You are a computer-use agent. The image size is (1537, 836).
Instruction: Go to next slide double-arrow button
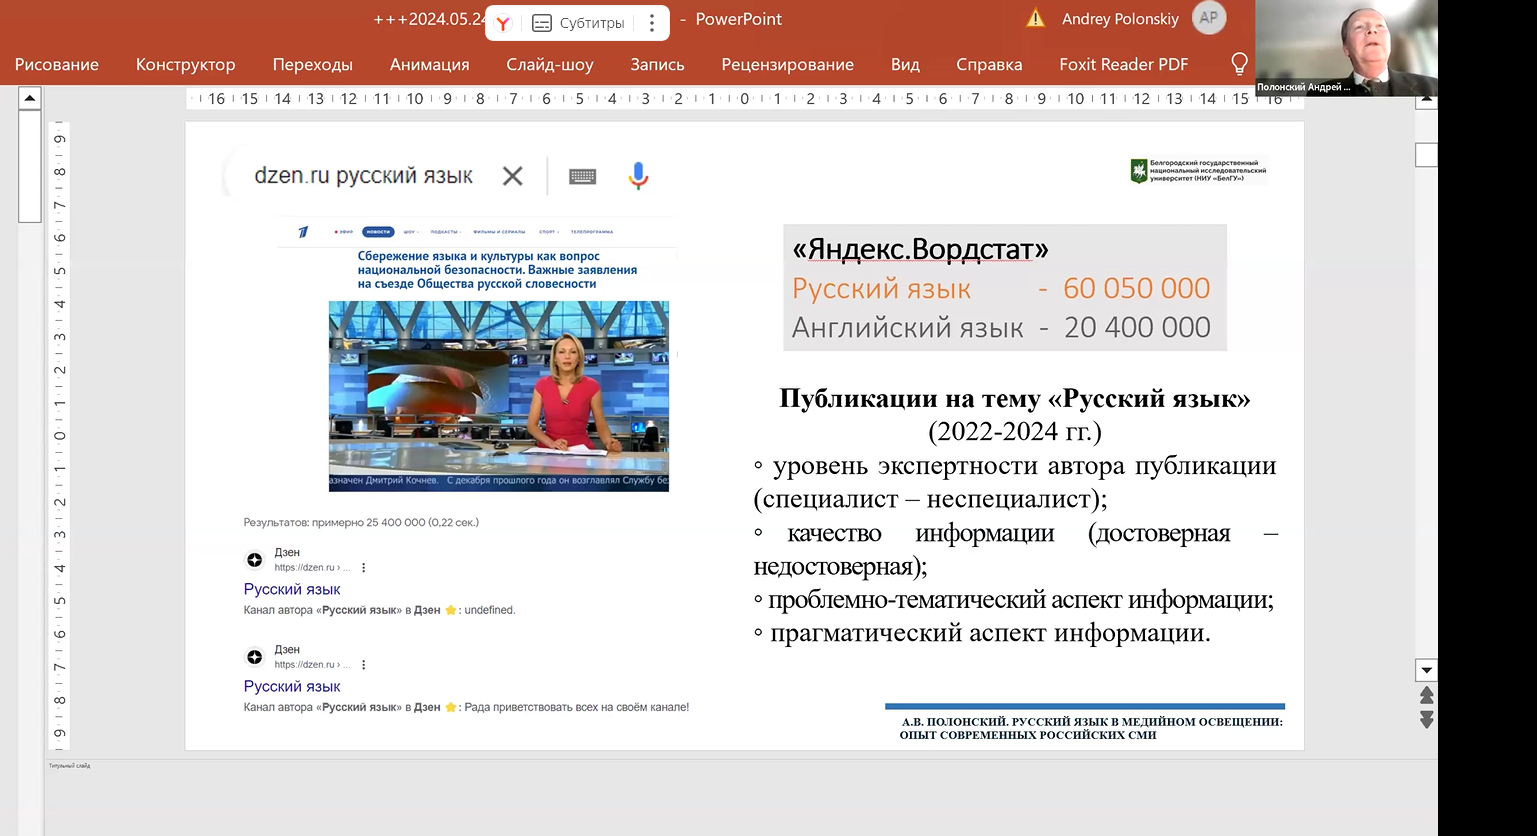[1427, 719]
